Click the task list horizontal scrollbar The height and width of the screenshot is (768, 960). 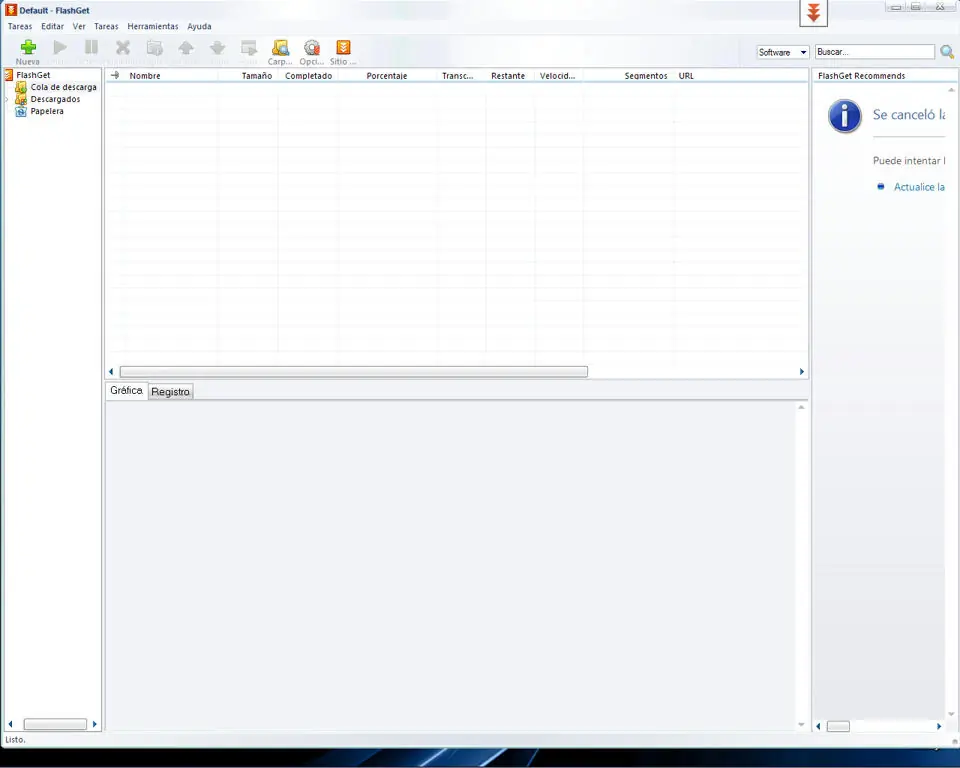click(x=354, y=372)
